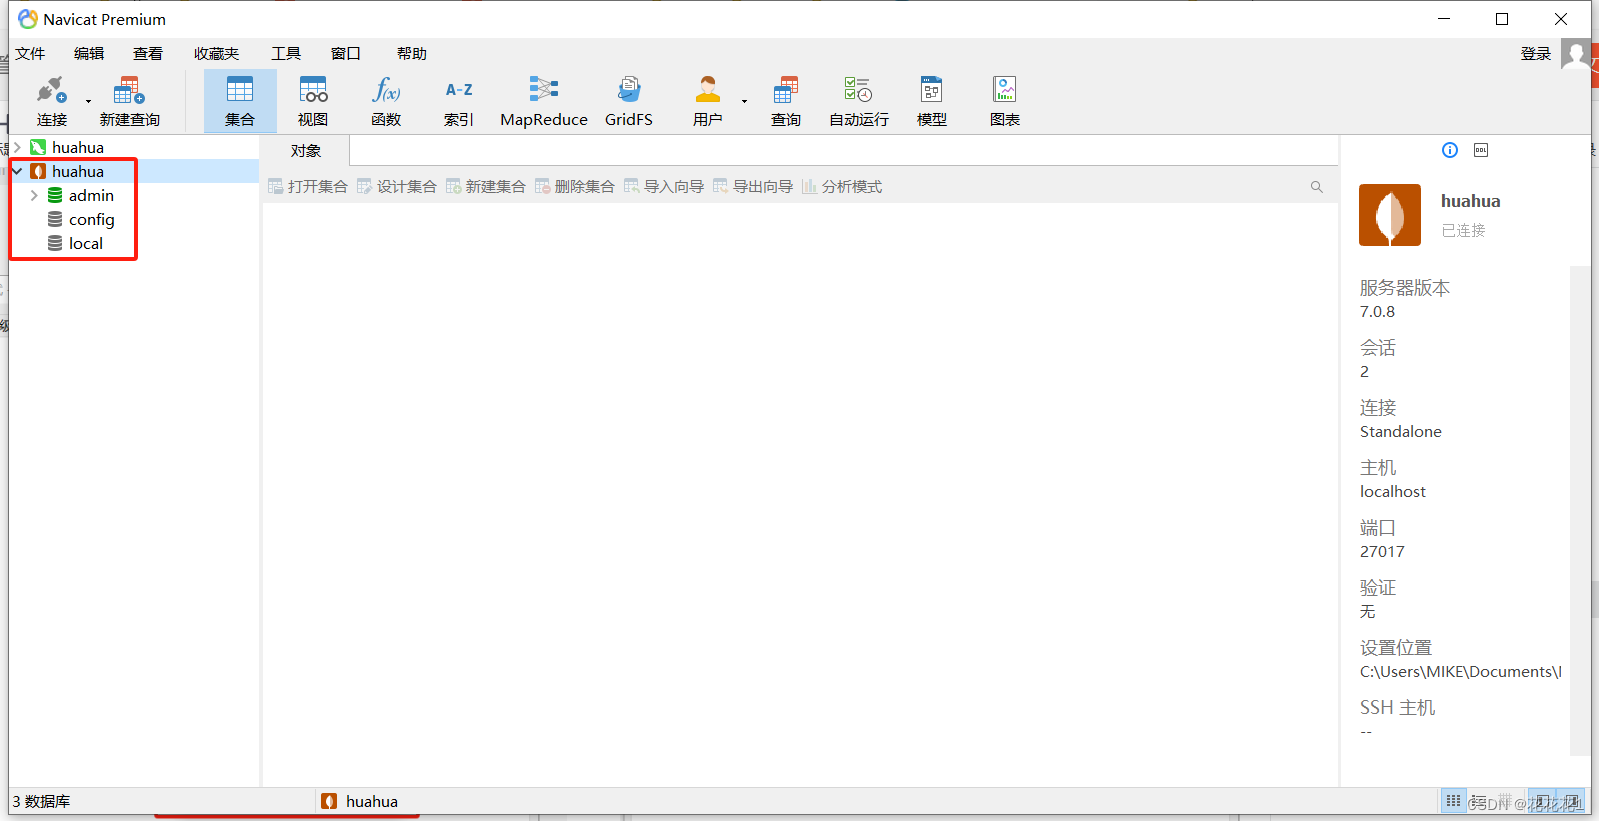
Task: Expand the first huahua connection node
Action: pyautogui.click(x=17, y=147)
